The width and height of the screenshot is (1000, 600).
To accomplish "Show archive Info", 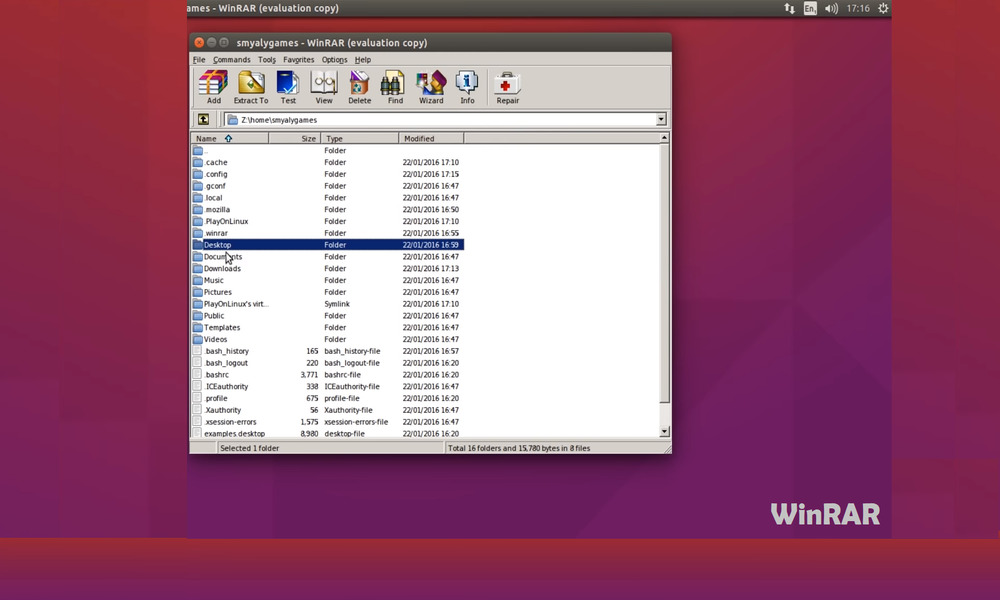I will [x=467, y=87].
